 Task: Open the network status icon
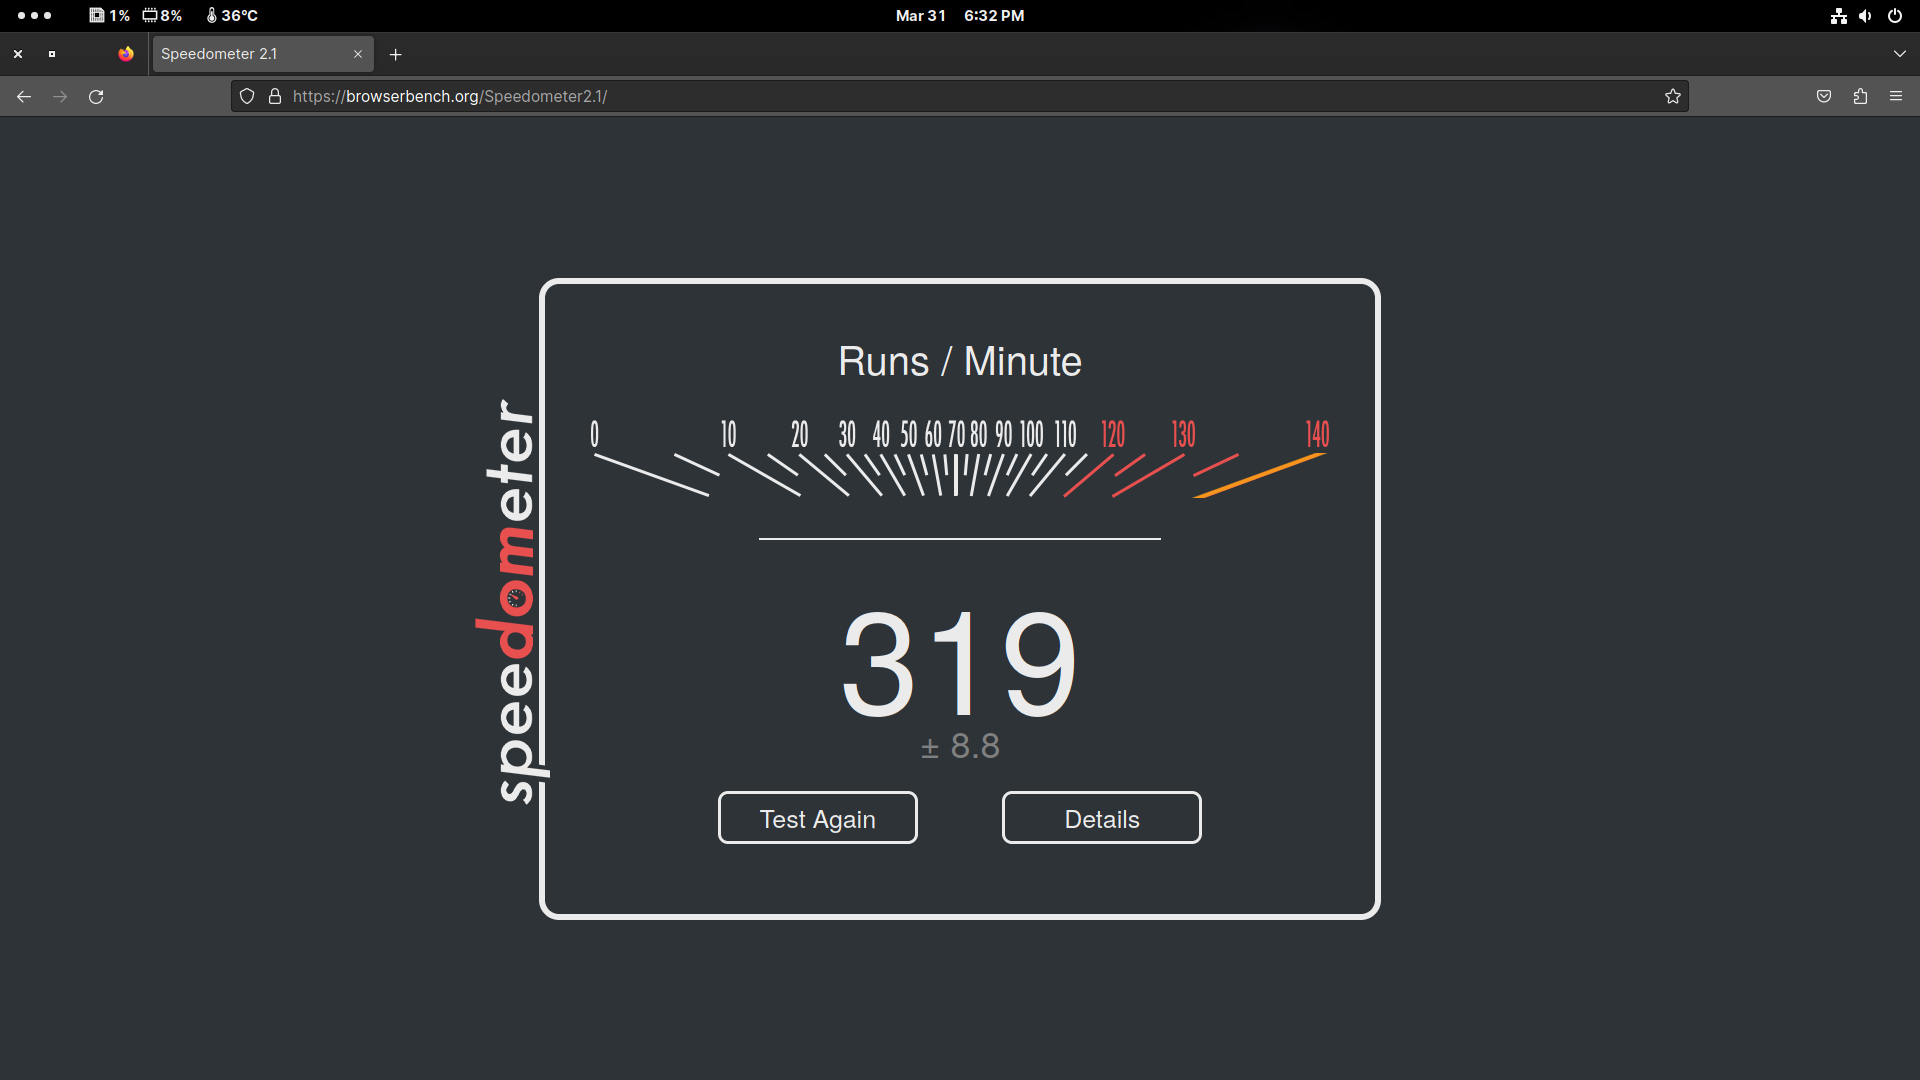1838,16
